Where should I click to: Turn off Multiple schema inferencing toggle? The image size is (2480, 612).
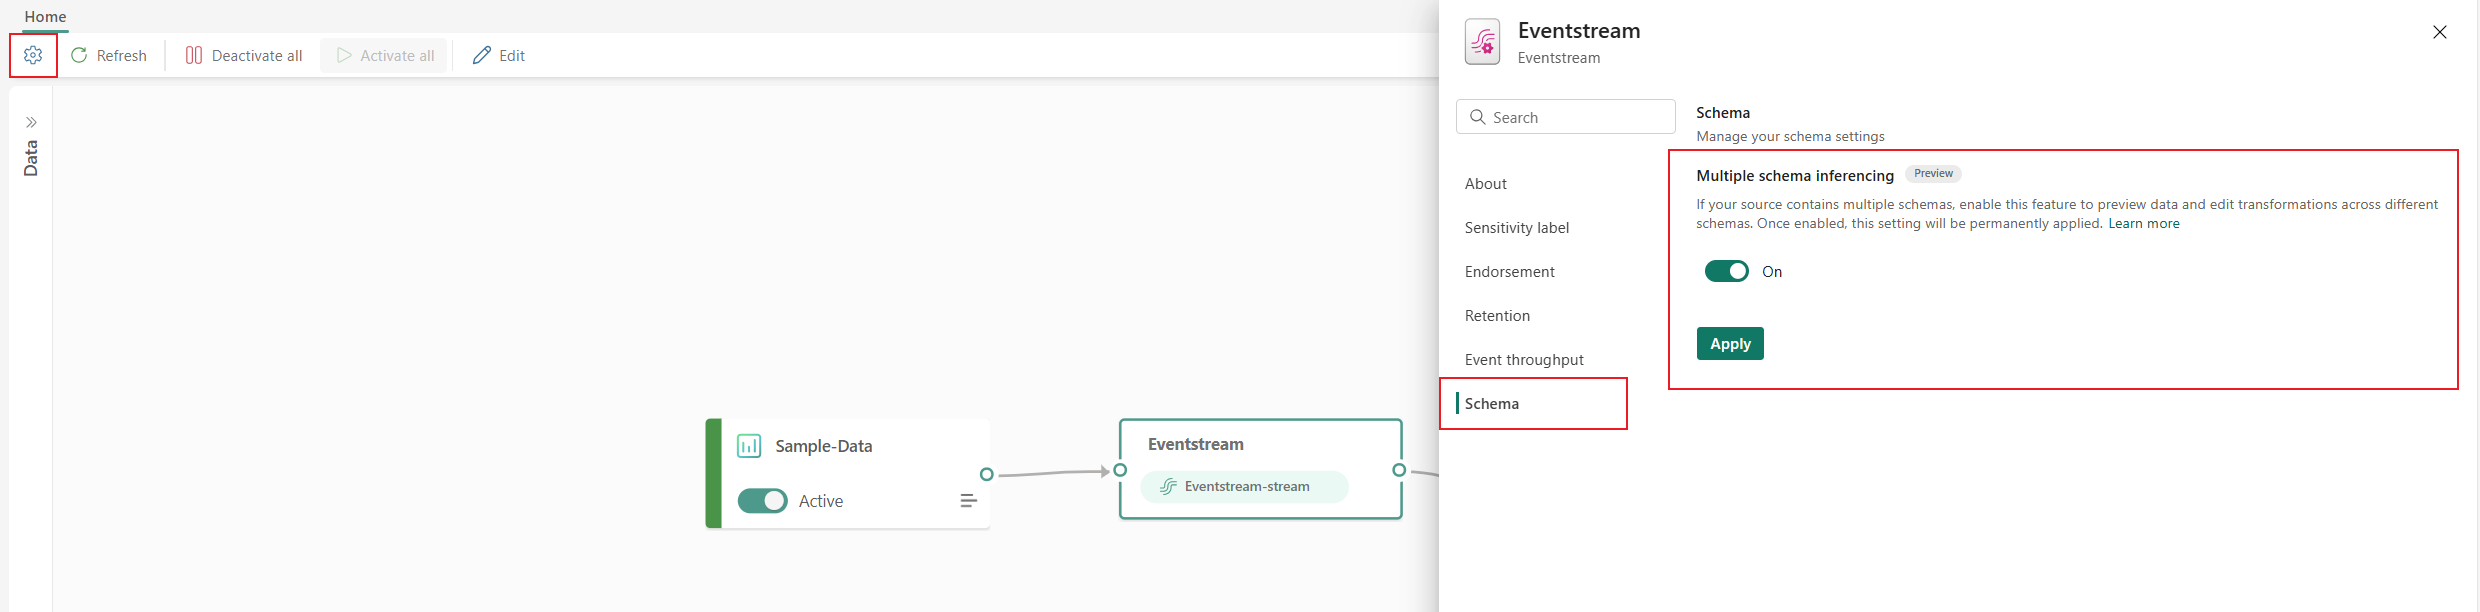(1727, 271)
